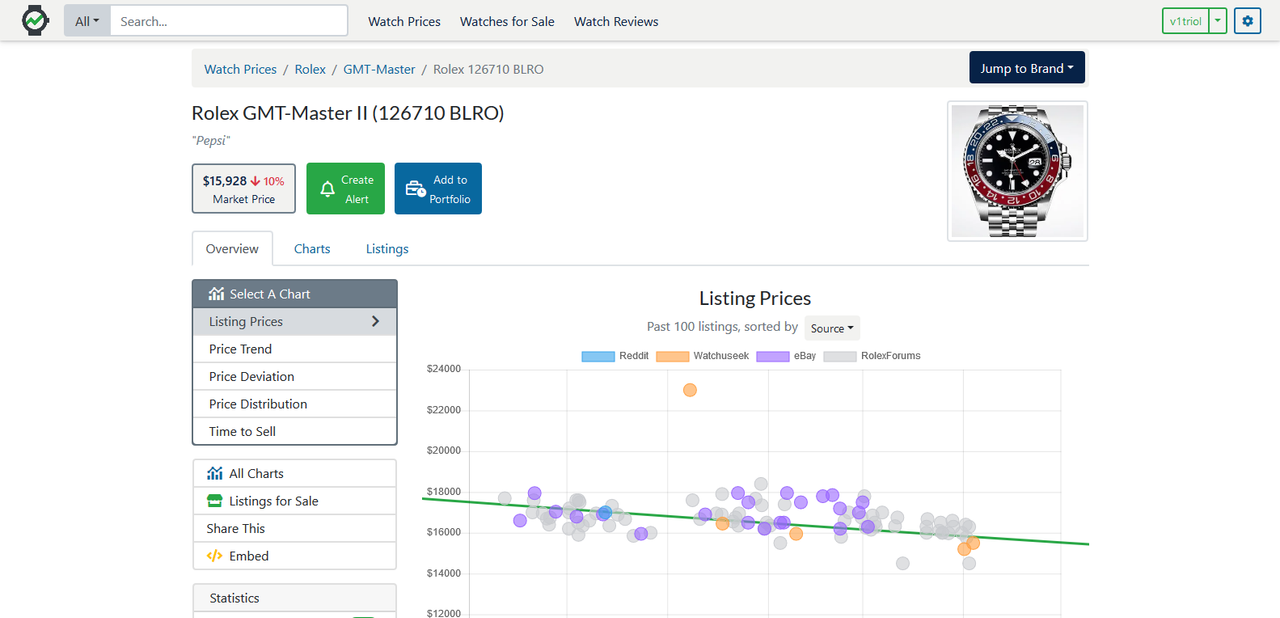Viewport: 1280px width, 618px height.
Task: Click the Add to Portfolio button
Action: 438,189
